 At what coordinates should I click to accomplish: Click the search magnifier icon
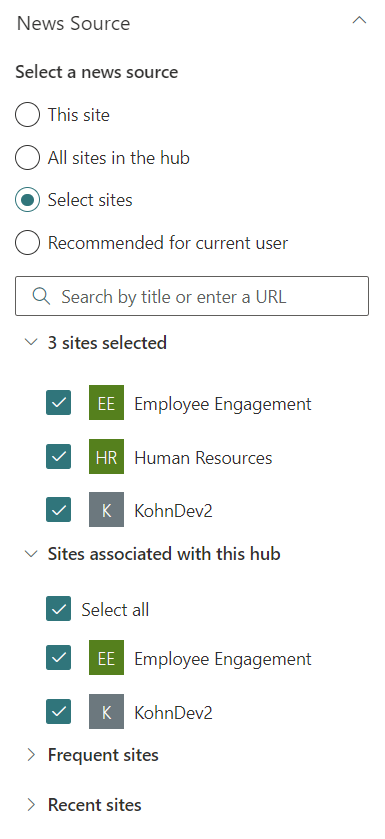[41, 296]
